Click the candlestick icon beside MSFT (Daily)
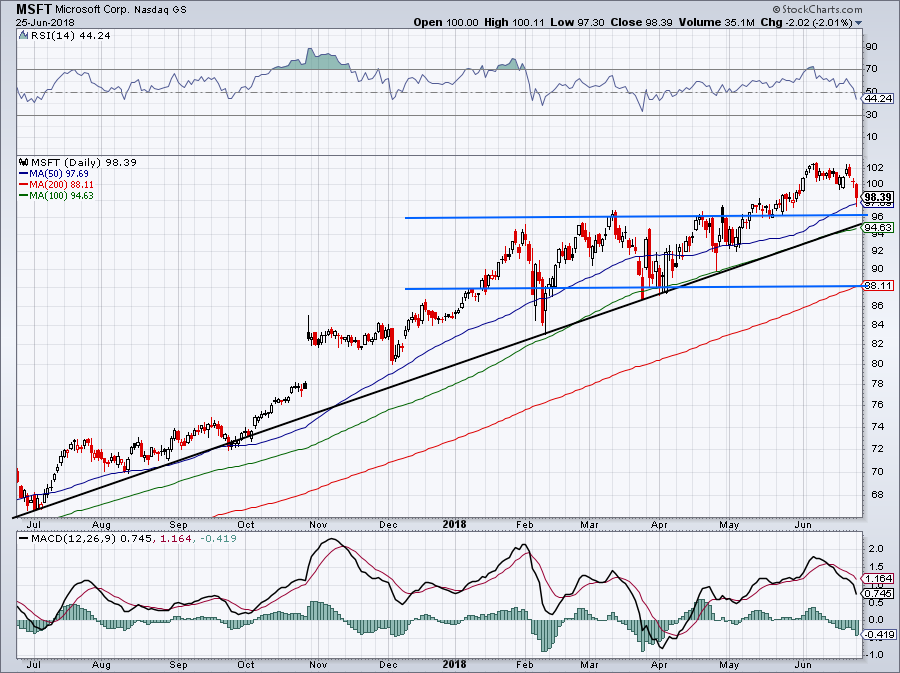900x673 pixels. [24, 162]
